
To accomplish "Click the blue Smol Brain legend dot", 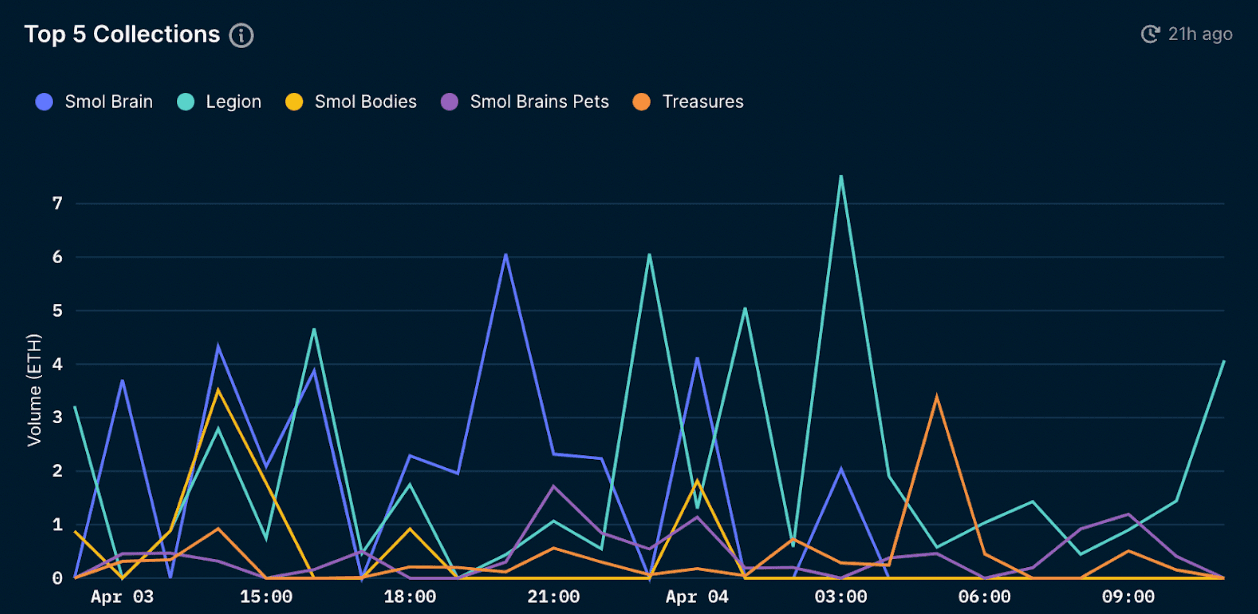I will [44, 102].
